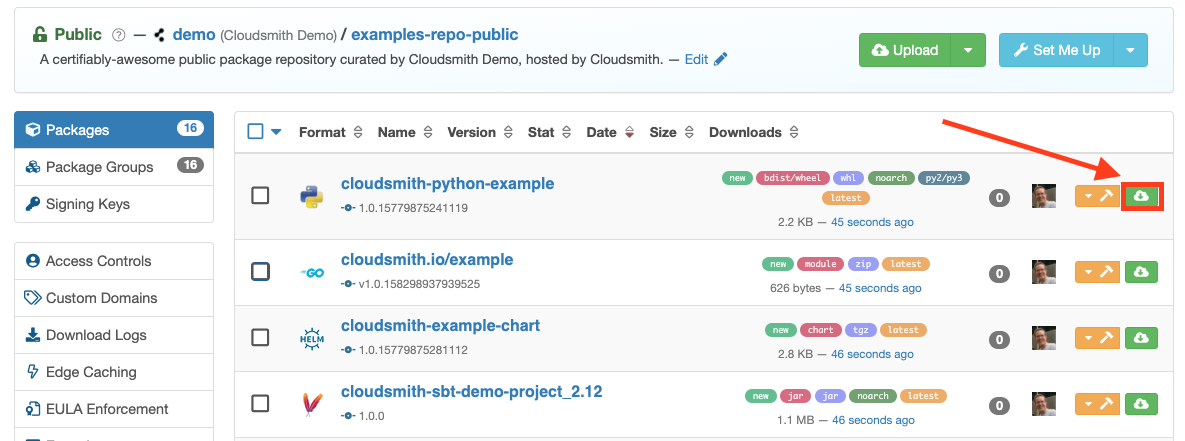This screenshot has width=1185, height=441.
Task: Open cloudsmith.io/example package page
Action: (x=427, y=260)
